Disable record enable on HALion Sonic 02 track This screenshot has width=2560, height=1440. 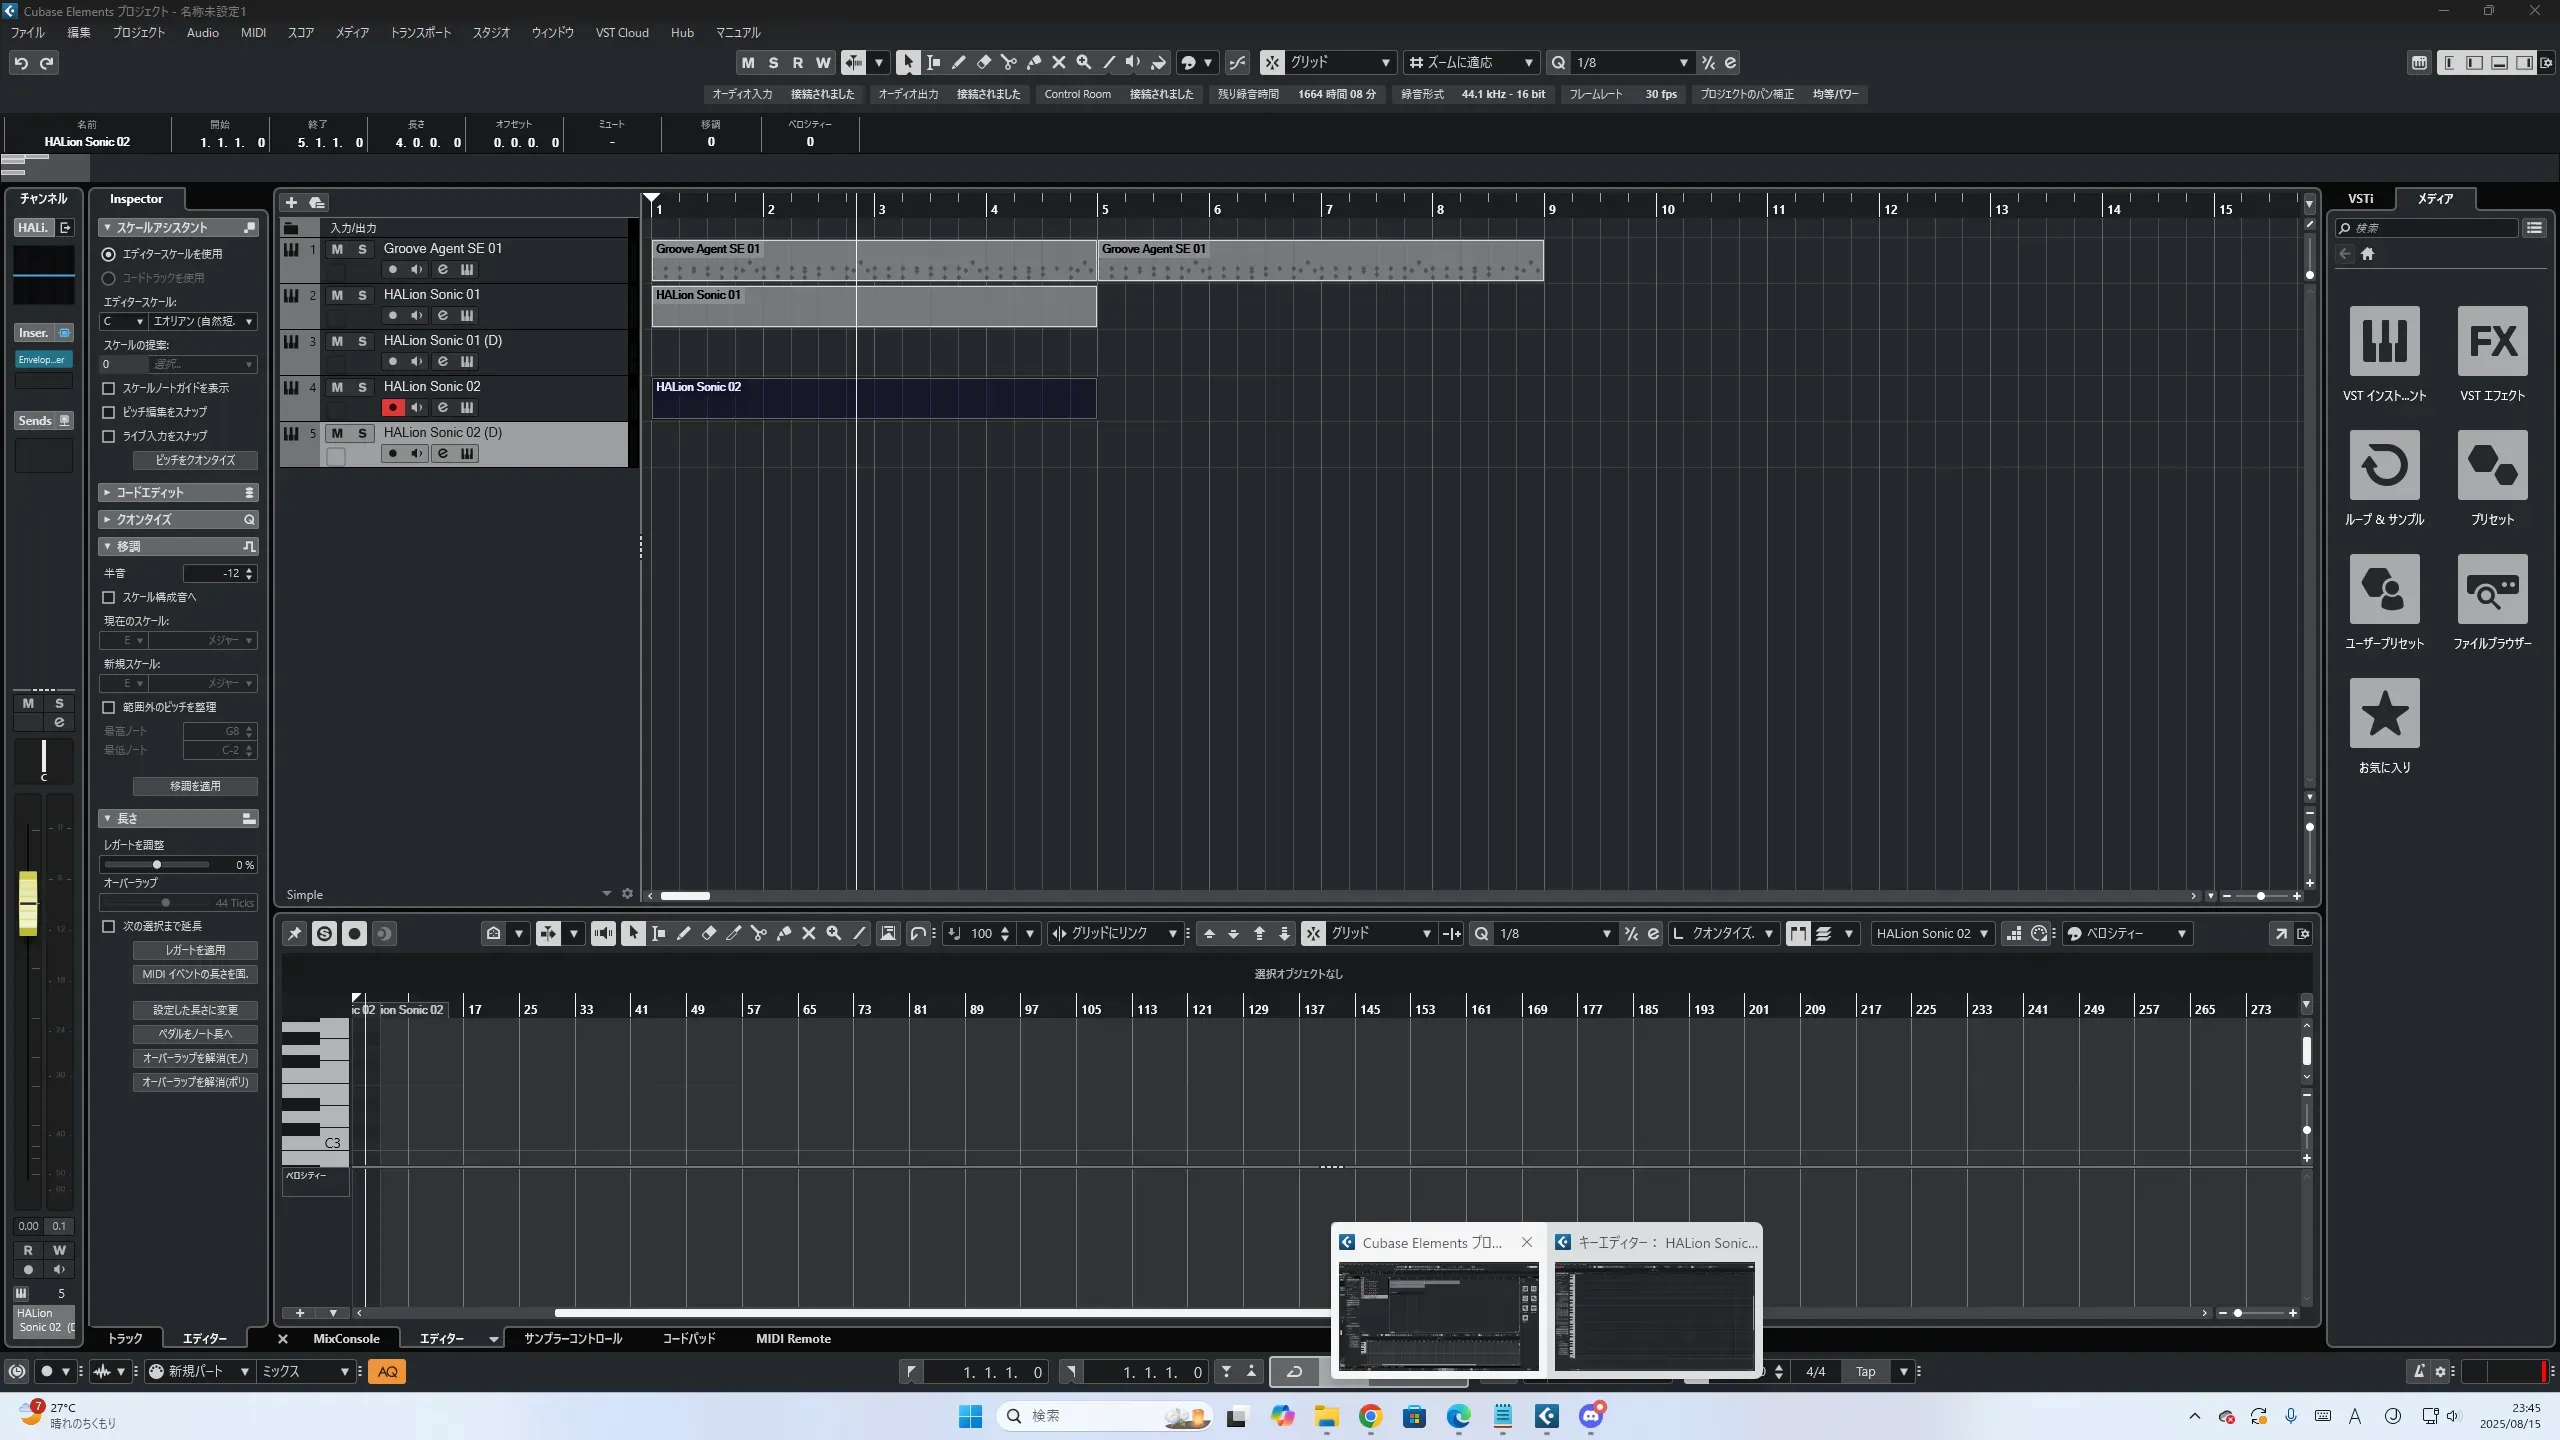point(393,407)
